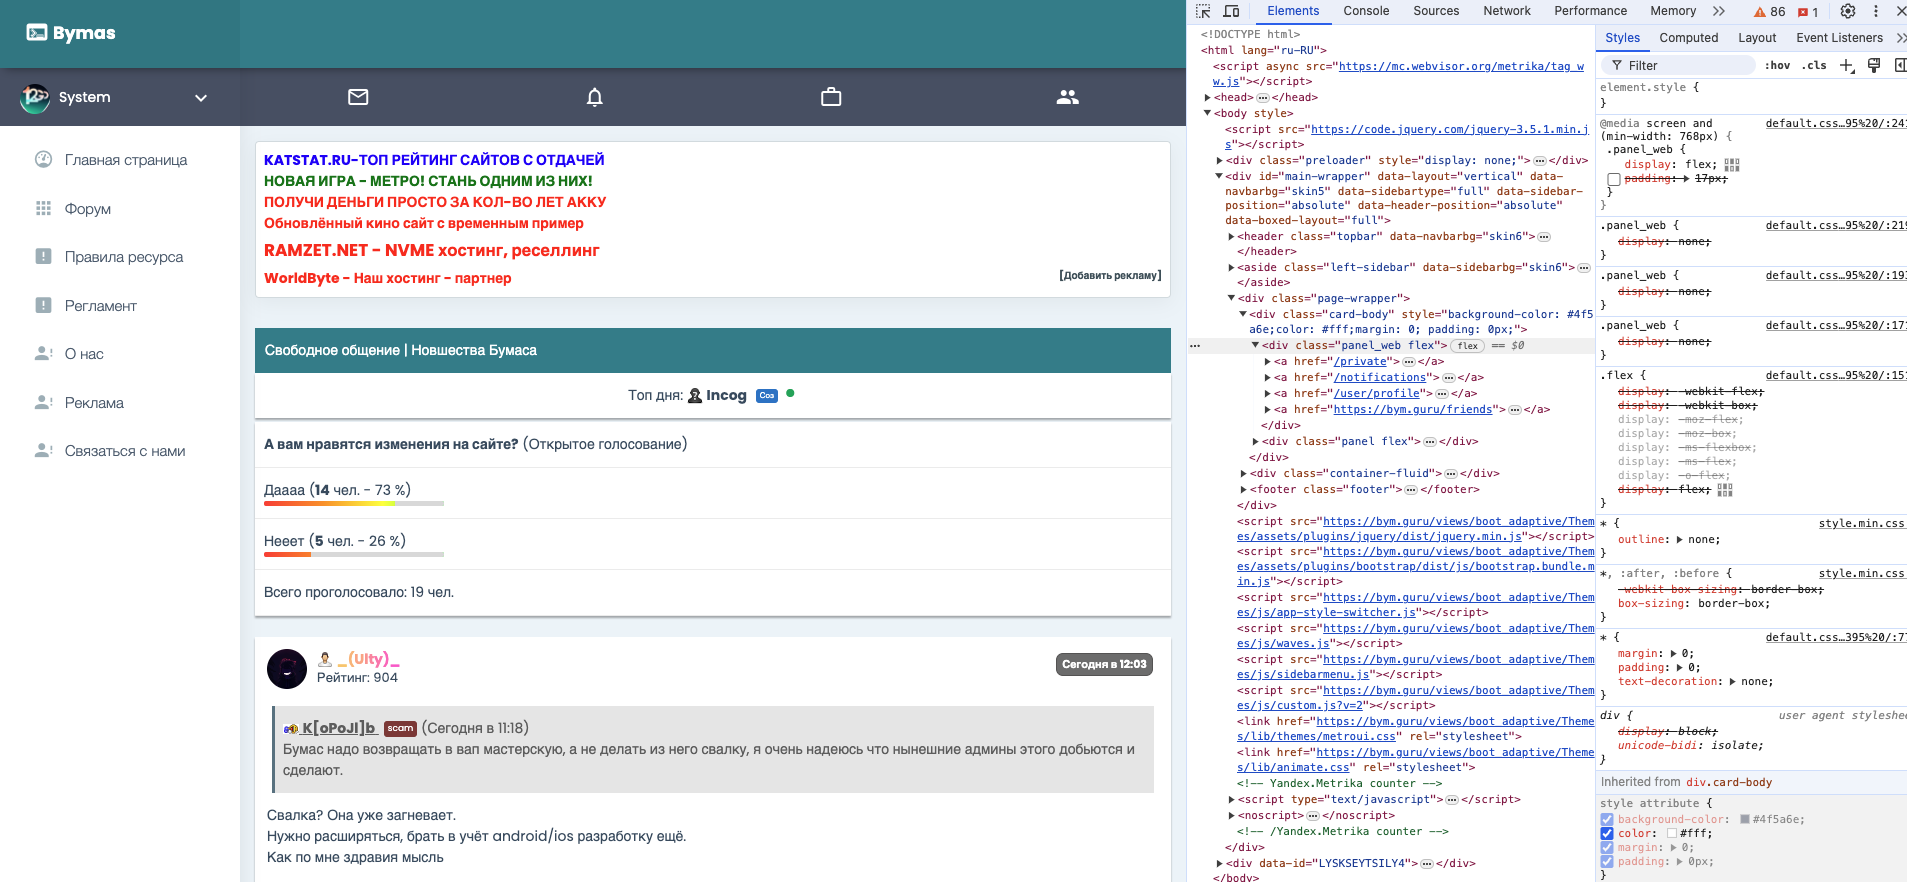Open DevTools settings via the gear icon

pos(1848,11)
